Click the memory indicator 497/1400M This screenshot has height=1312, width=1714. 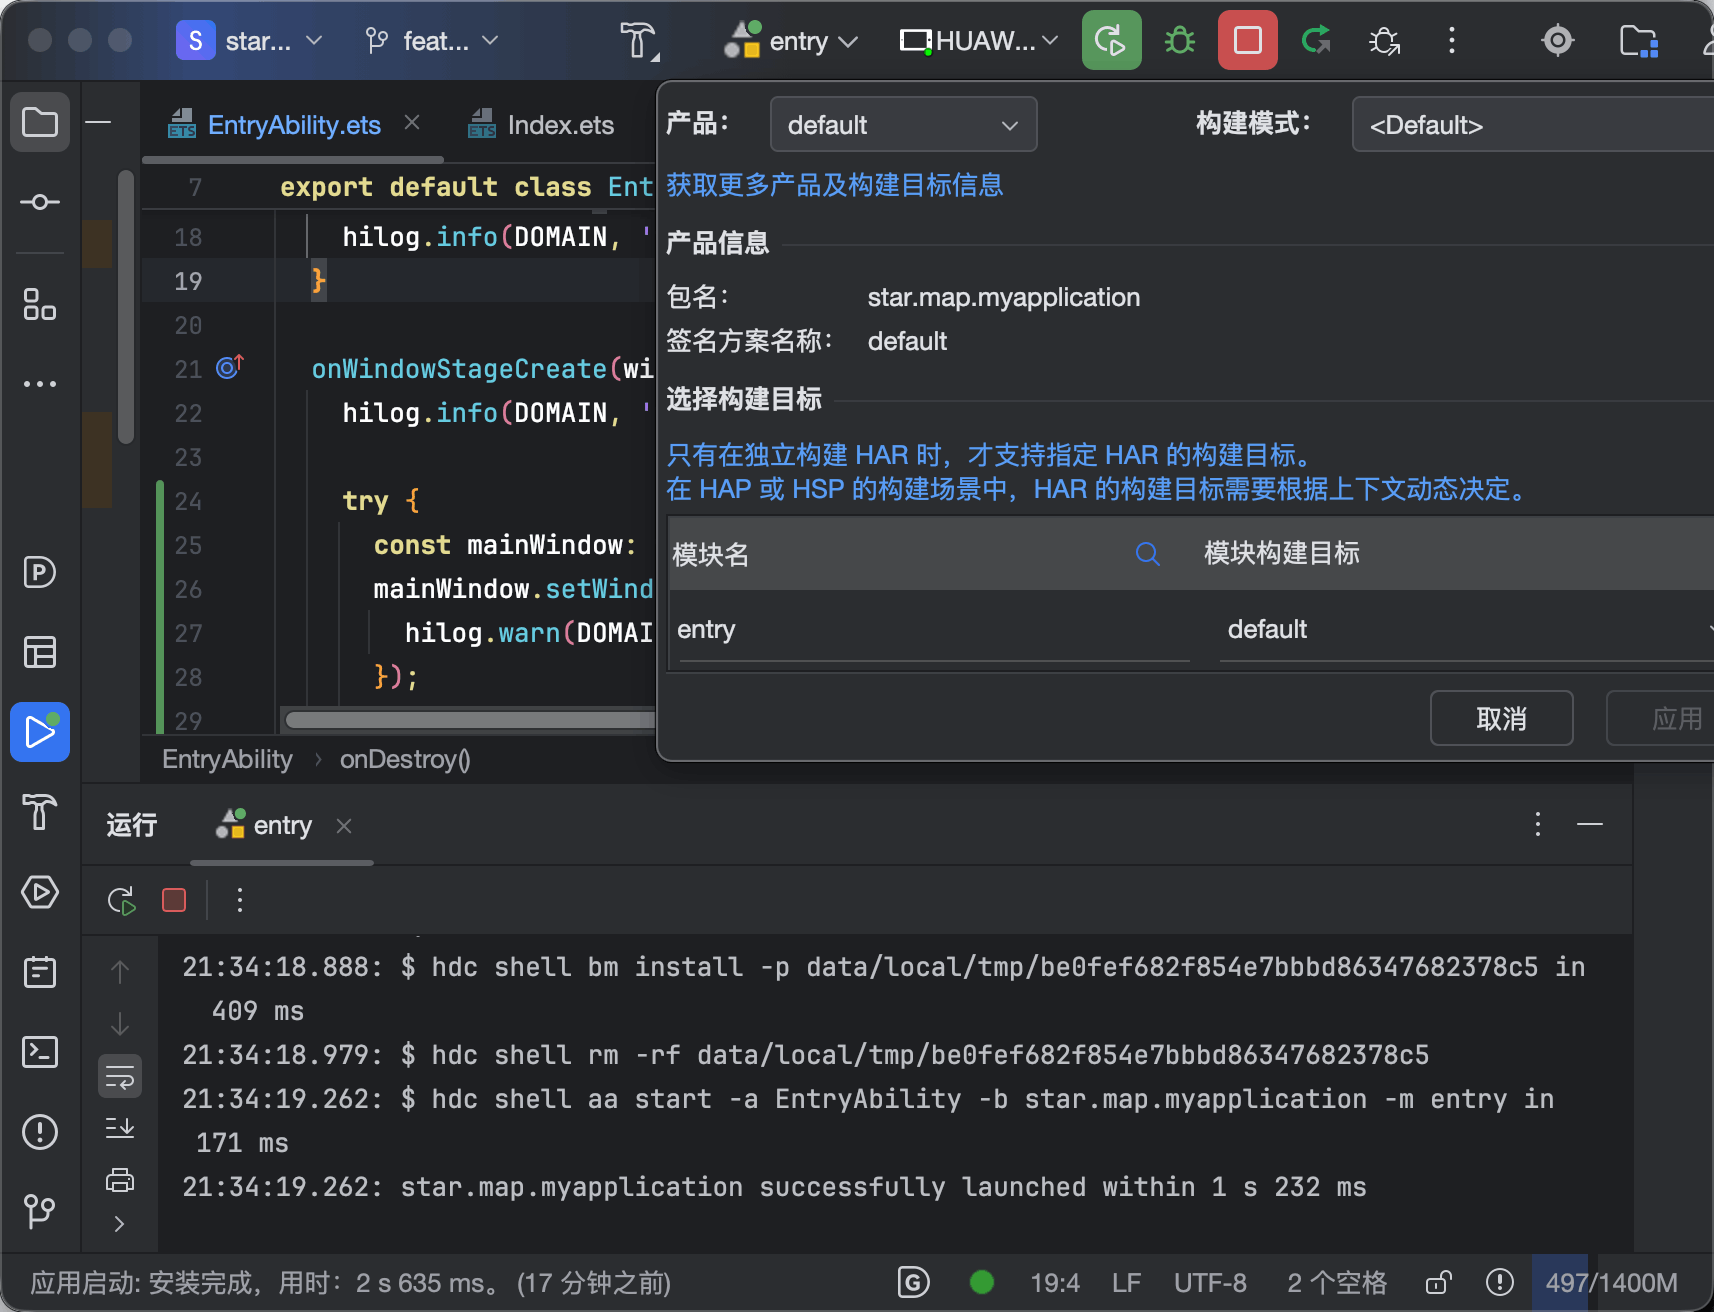(x=1611, y=1282)
